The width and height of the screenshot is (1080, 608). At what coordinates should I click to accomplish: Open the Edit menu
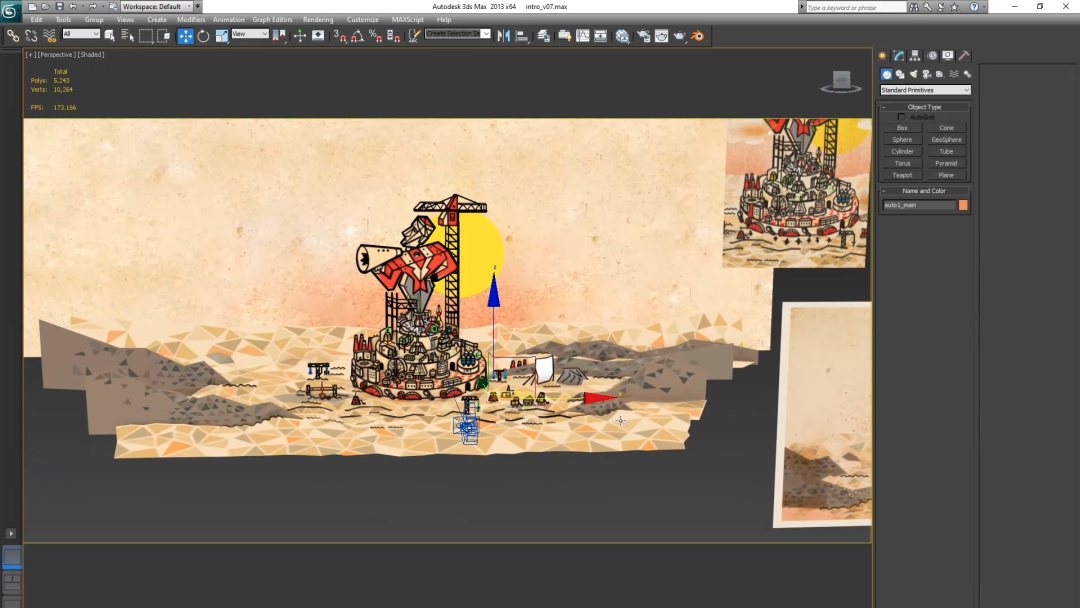(x=37, y=19)
